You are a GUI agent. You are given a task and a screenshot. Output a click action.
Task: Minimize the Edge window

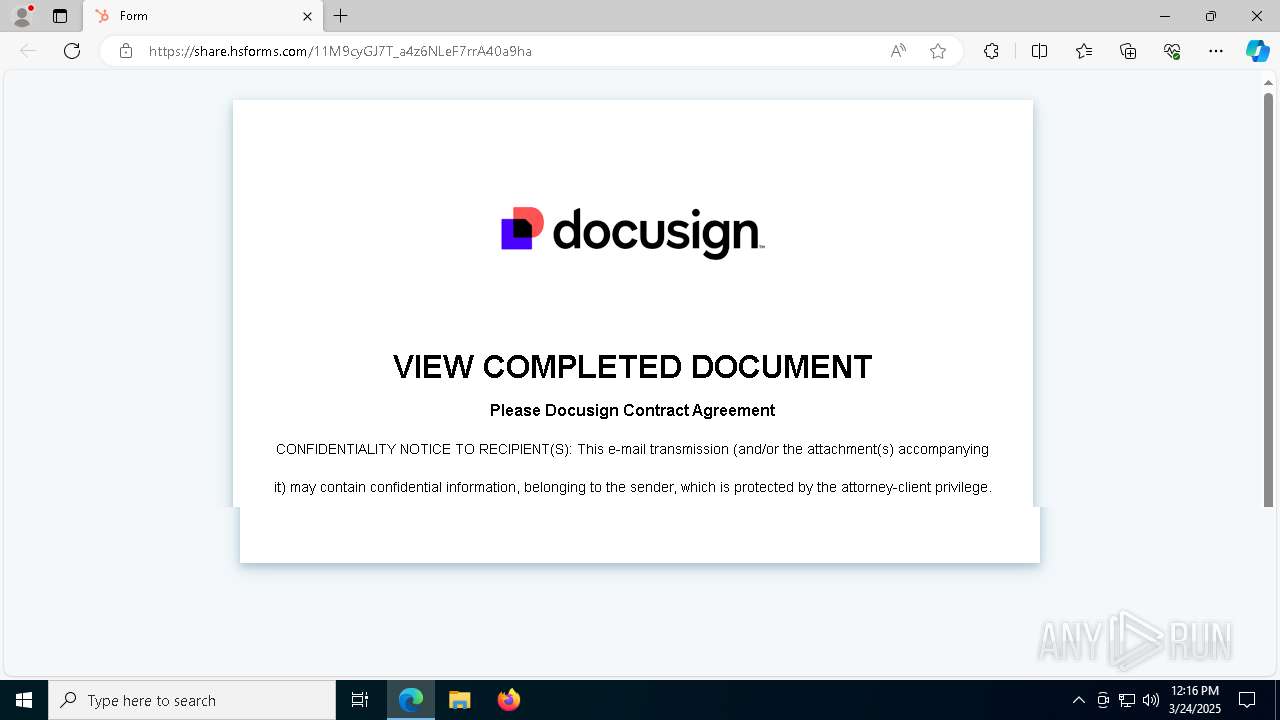tap(1165, 16)
